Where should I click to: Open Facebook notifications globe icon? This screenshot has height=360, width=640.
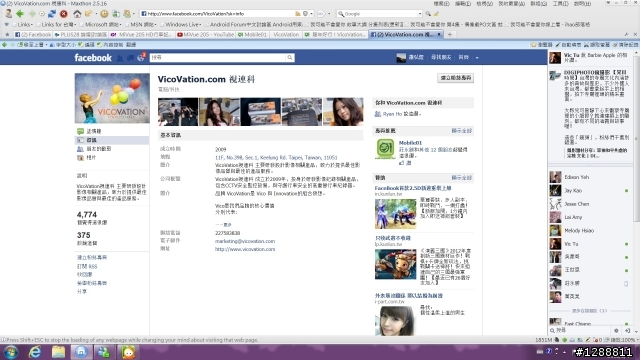click(141, 58)
